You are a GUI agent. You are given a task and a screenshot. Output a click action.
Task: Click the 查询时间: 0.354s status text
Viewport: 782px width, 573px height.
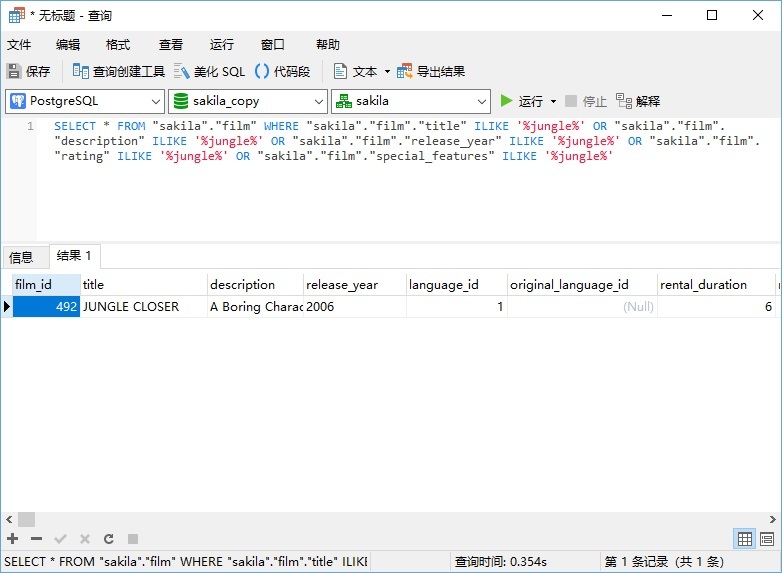click(x=501, y=562)
